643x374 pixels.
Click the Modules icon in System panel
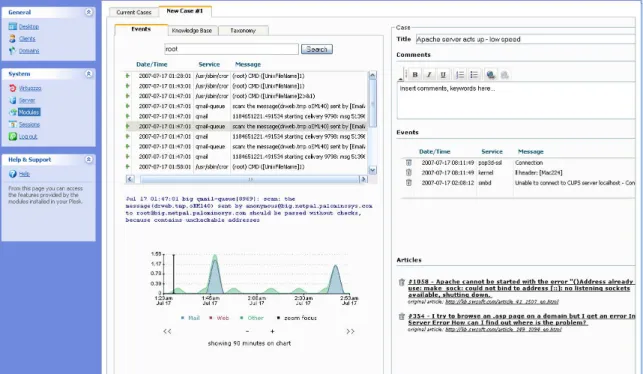13,112
